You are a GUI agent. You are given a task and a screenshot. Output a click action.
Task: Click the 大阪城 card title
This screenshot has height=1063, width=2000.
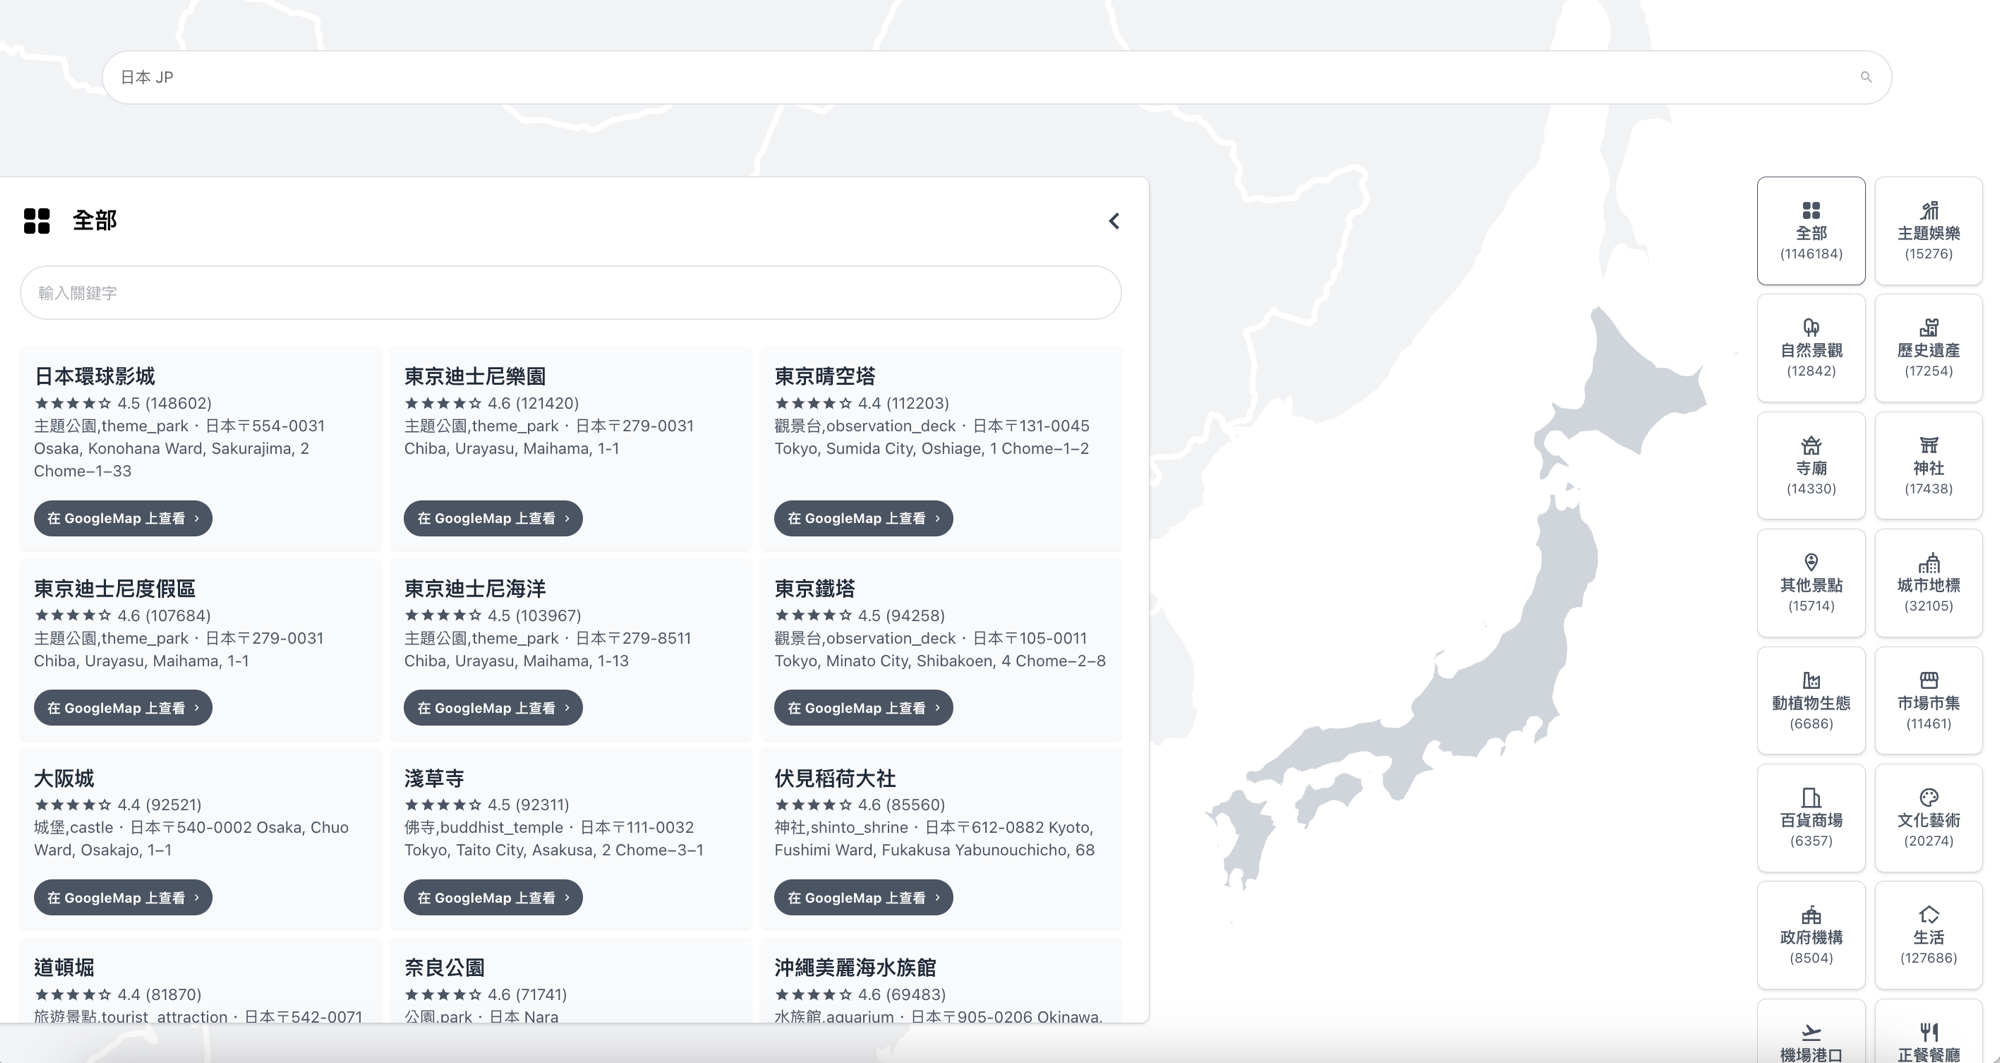pos(64,778)
